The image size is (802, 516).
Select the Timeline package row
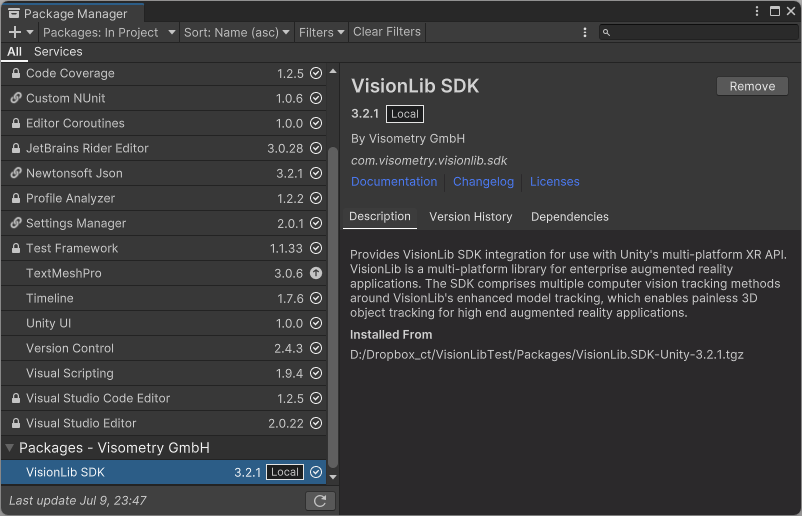pyautogui.click(x=164, y=298)
